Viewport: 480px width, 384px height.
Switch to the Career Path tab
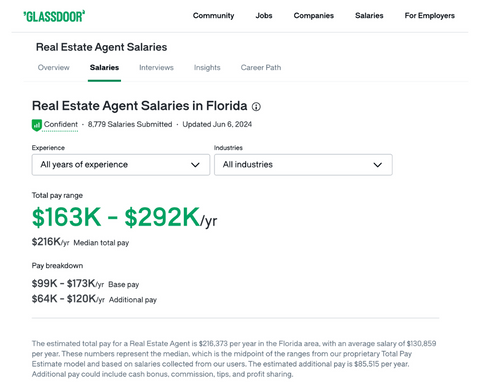click(x=261, y=67)
